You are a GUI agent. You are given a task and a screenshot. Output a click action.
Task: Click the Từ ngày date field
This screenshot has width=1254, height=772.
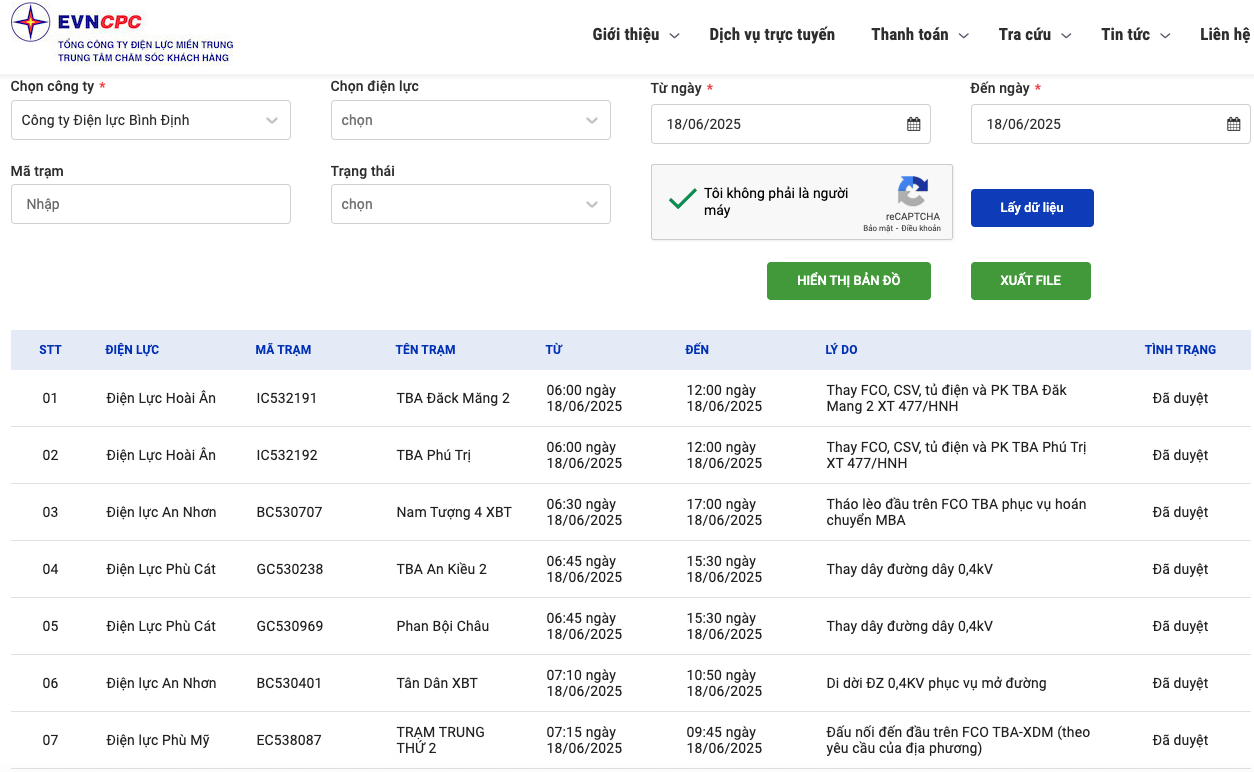[x=780, y=124]
